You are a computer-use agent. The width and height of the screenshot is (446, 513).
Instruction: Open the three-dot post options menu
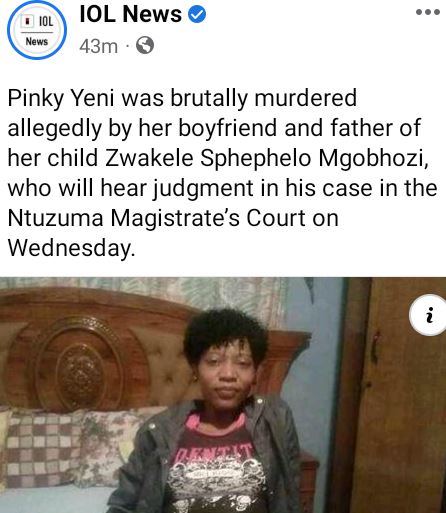click(428, 12)
